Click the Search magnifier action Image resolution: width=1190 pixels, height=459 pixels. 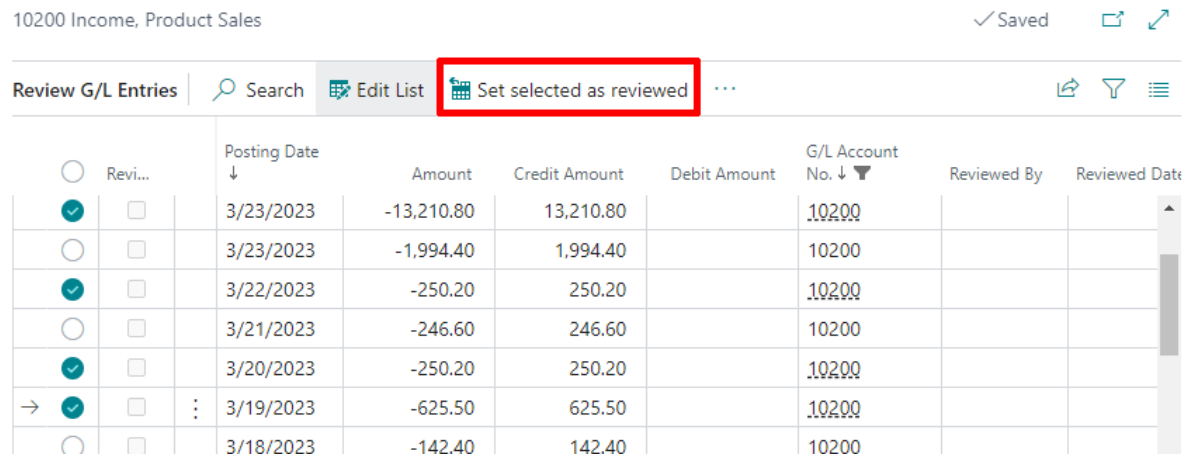tap(257, 90)
